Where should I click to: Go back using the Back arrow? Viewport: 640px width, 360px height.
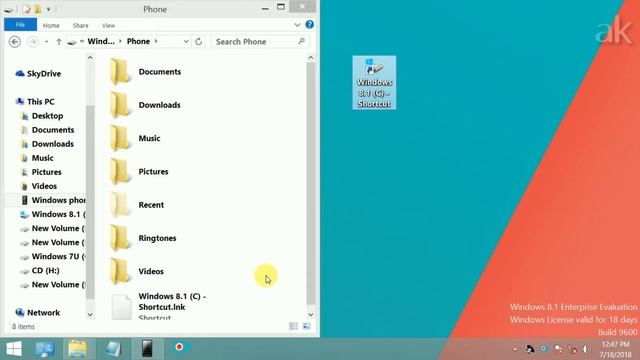click(15, 42)
